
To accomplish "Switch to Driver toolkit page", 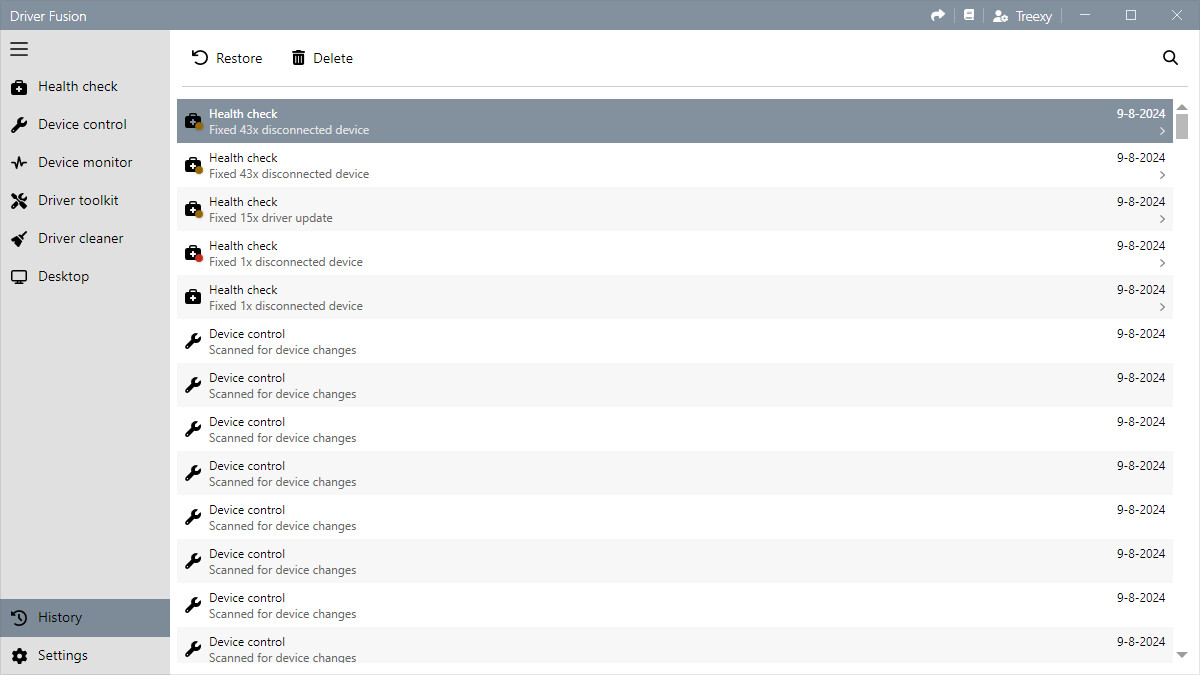I will [78, 201].
